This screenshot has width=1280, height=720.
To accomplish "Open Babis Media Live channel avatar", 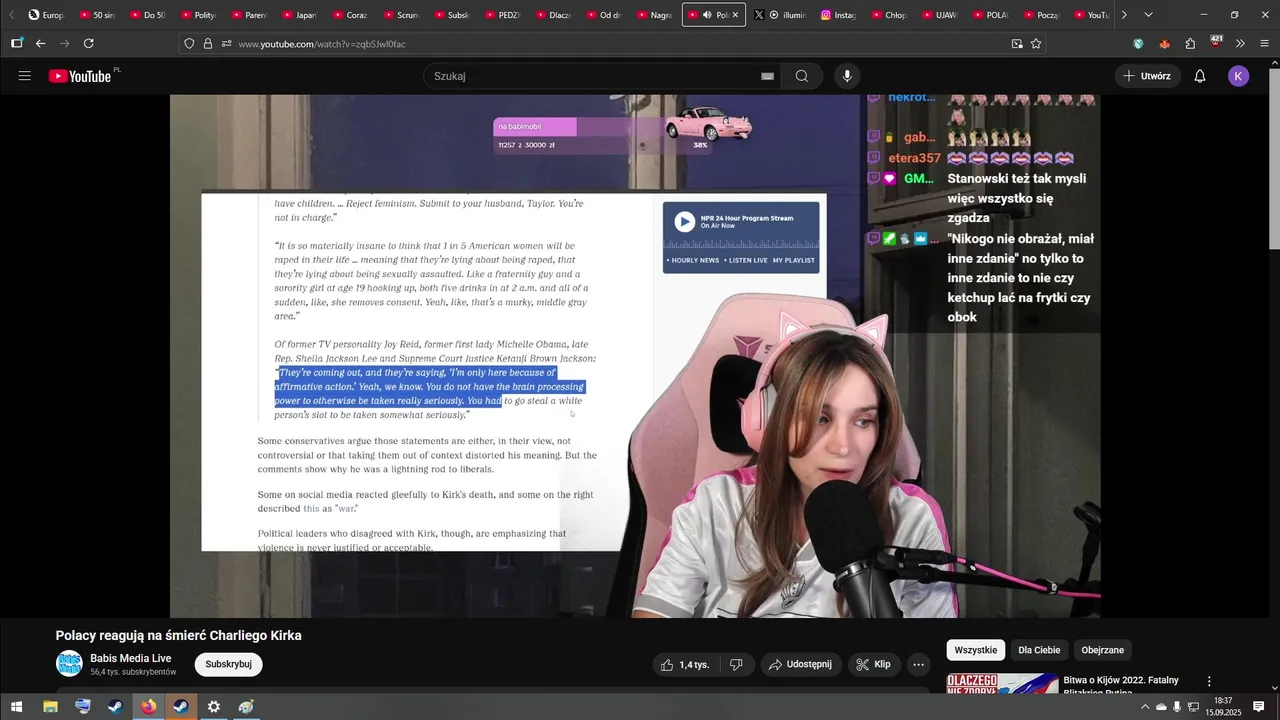I will coord(69,664).
